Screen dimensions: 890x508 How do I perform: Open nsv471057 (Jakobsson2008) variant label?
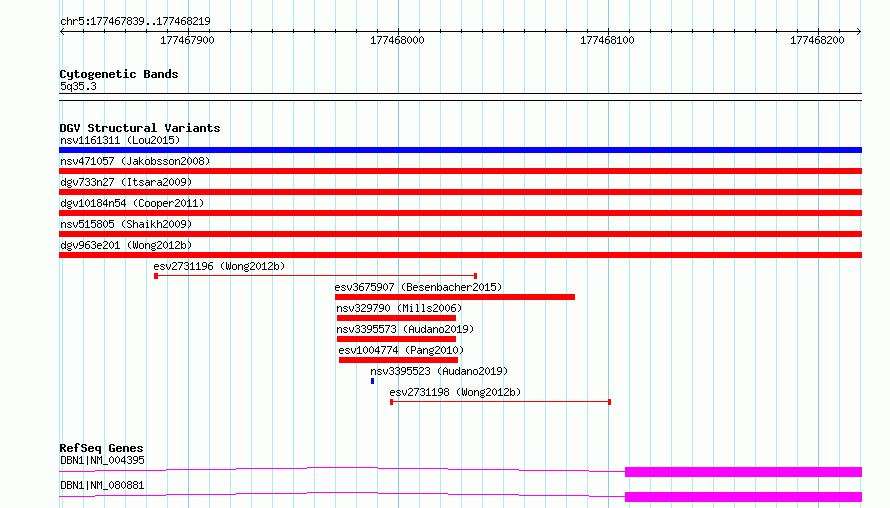coord(135,161)
